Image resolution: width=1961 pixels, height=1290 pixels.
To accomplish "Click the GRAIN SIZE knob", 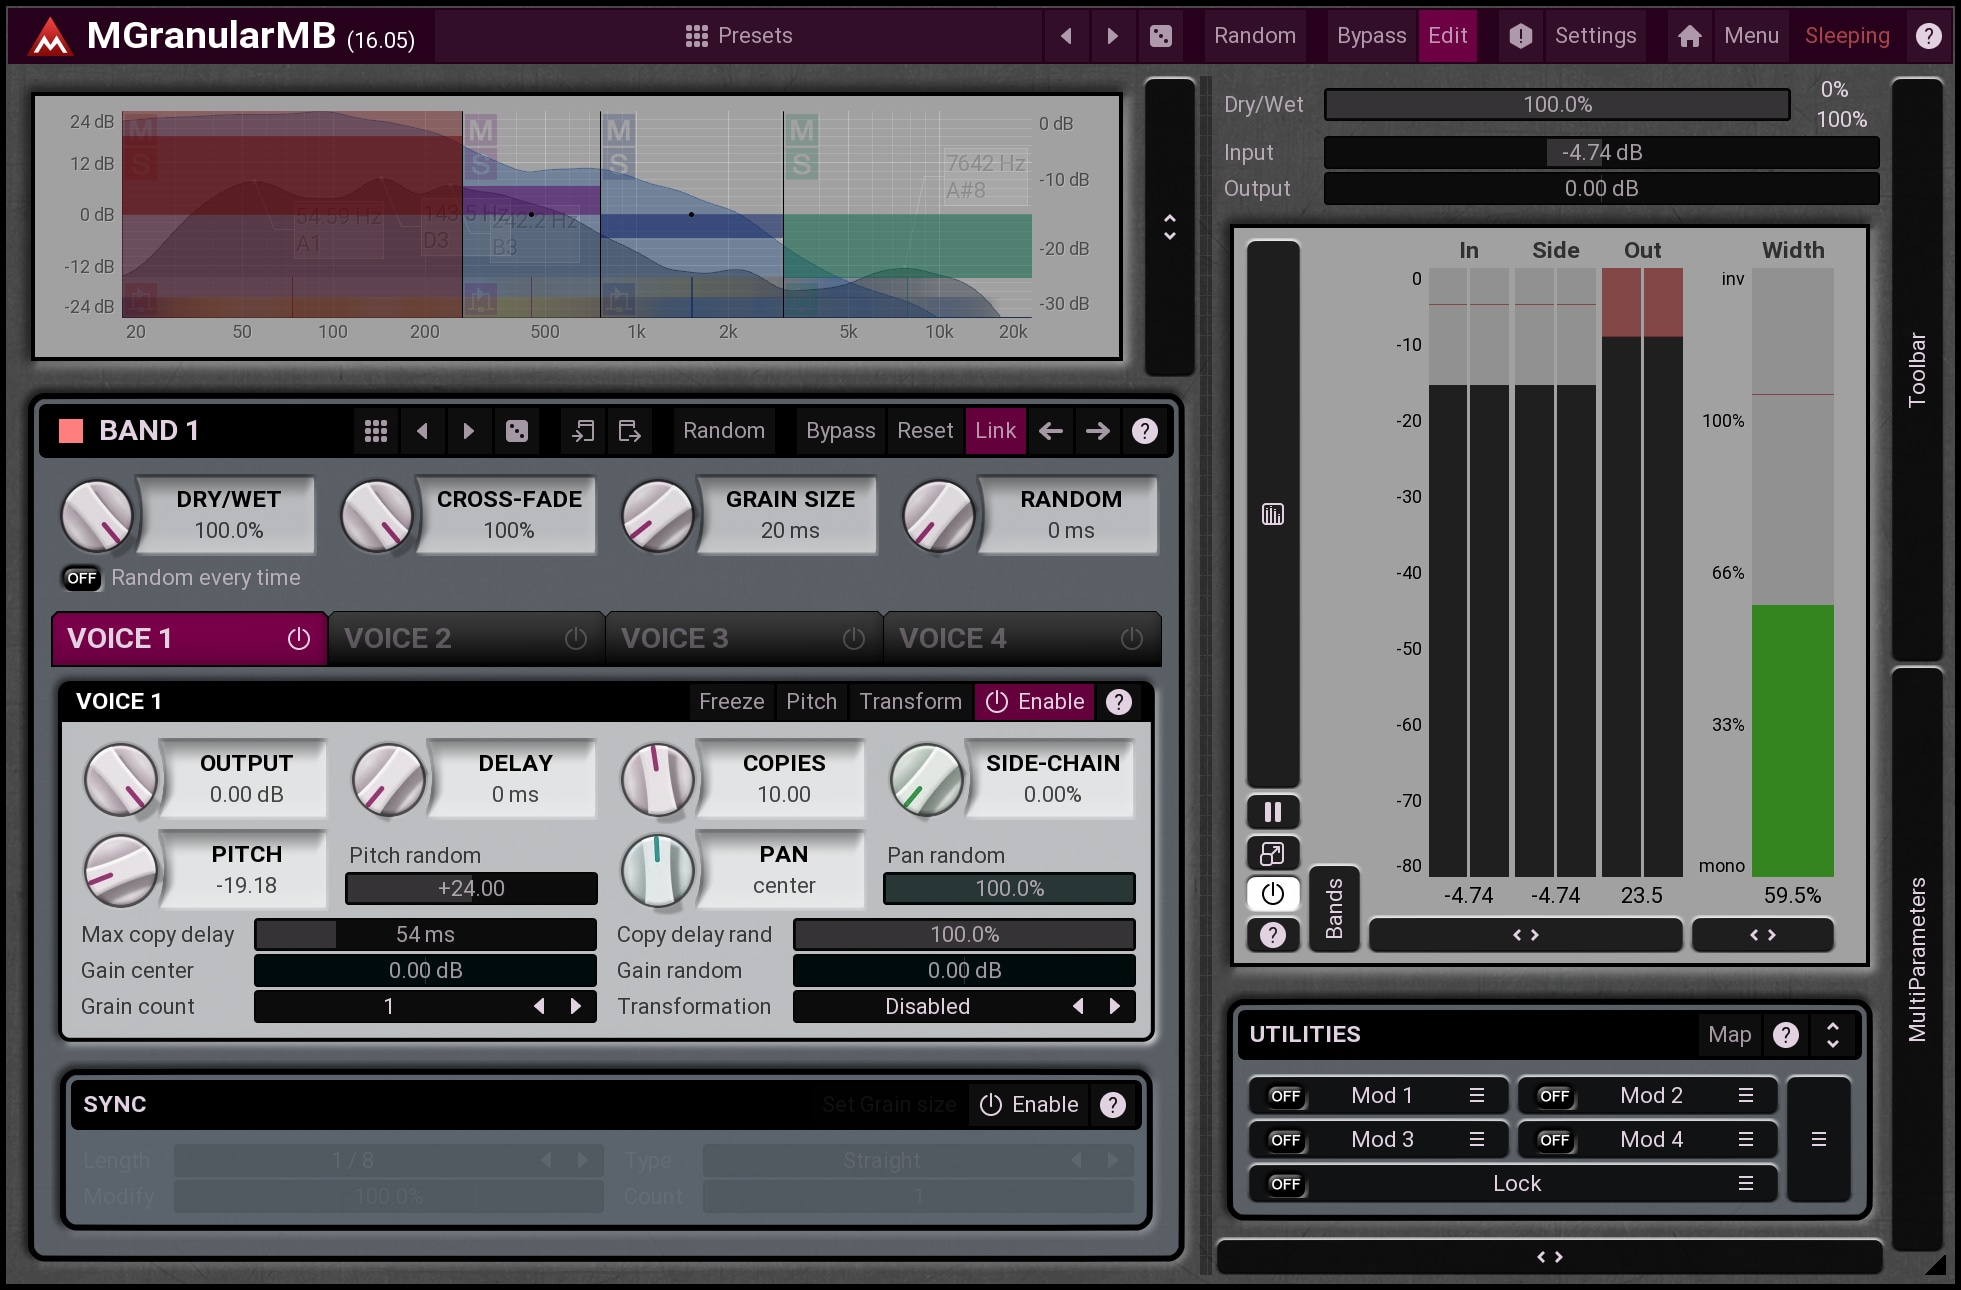I will coord(657,516).
